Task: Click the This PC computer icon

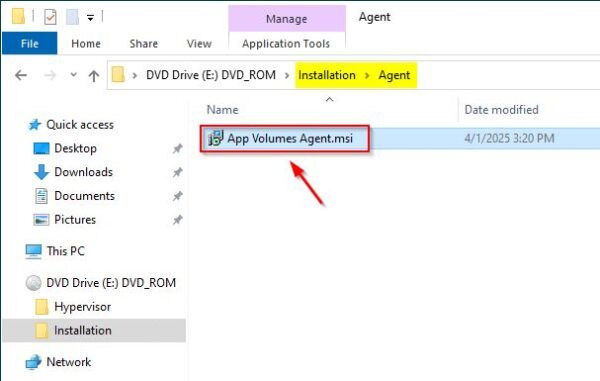Action: pyautogui.click(x=33, y=252)
